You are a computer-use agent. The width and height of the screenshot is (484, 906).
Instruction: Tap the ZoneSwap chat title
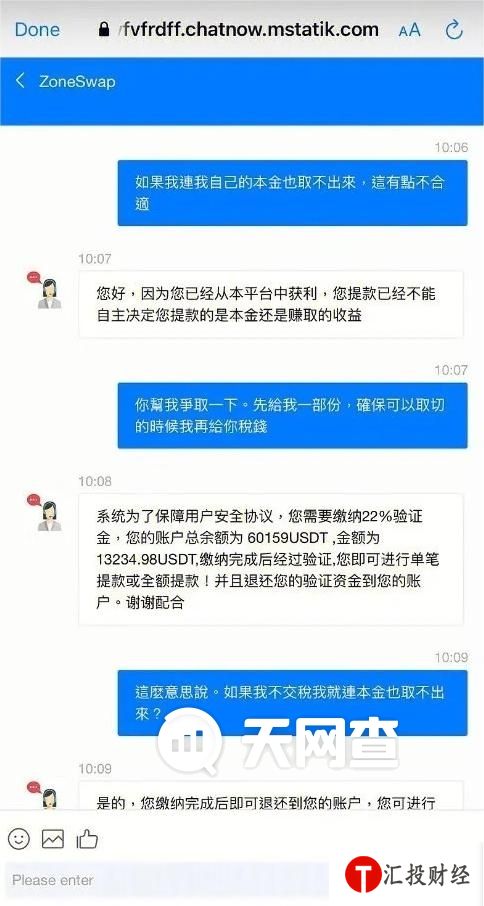tap(77, 81)
